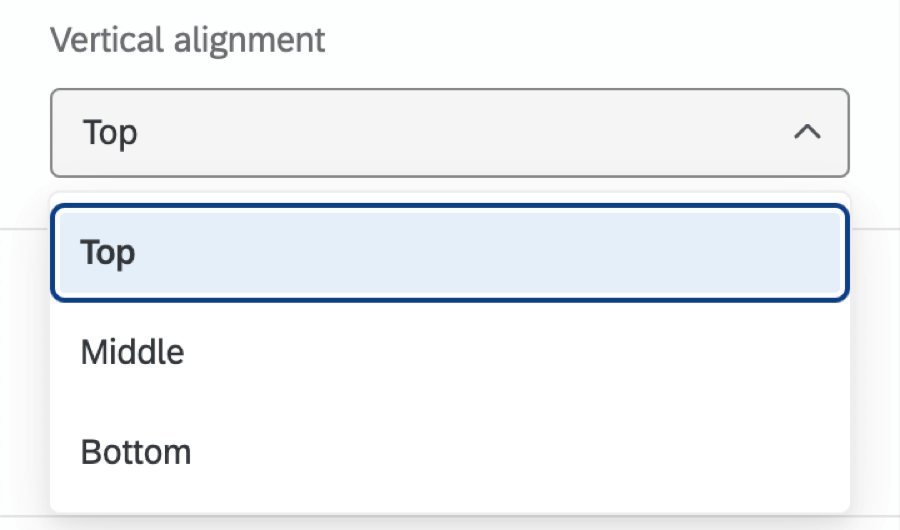Keep vertical alignment set to Top
The image size is (900, 530).
point(449,252)
